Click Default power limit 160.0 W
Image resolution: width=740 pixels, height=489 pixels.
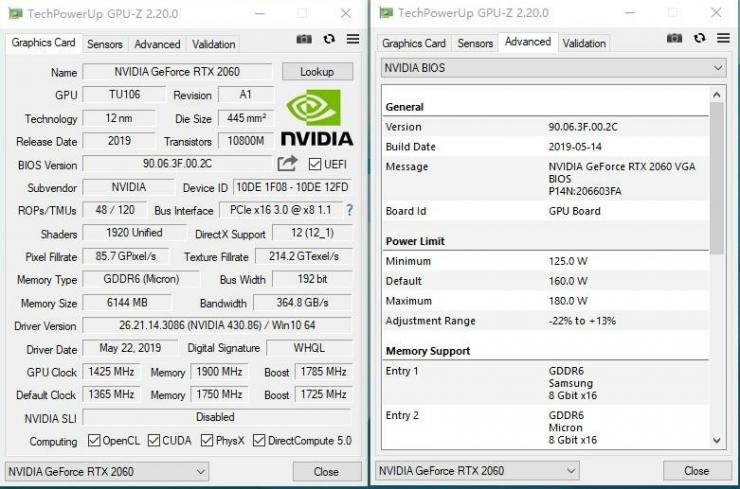click(568, 281)
